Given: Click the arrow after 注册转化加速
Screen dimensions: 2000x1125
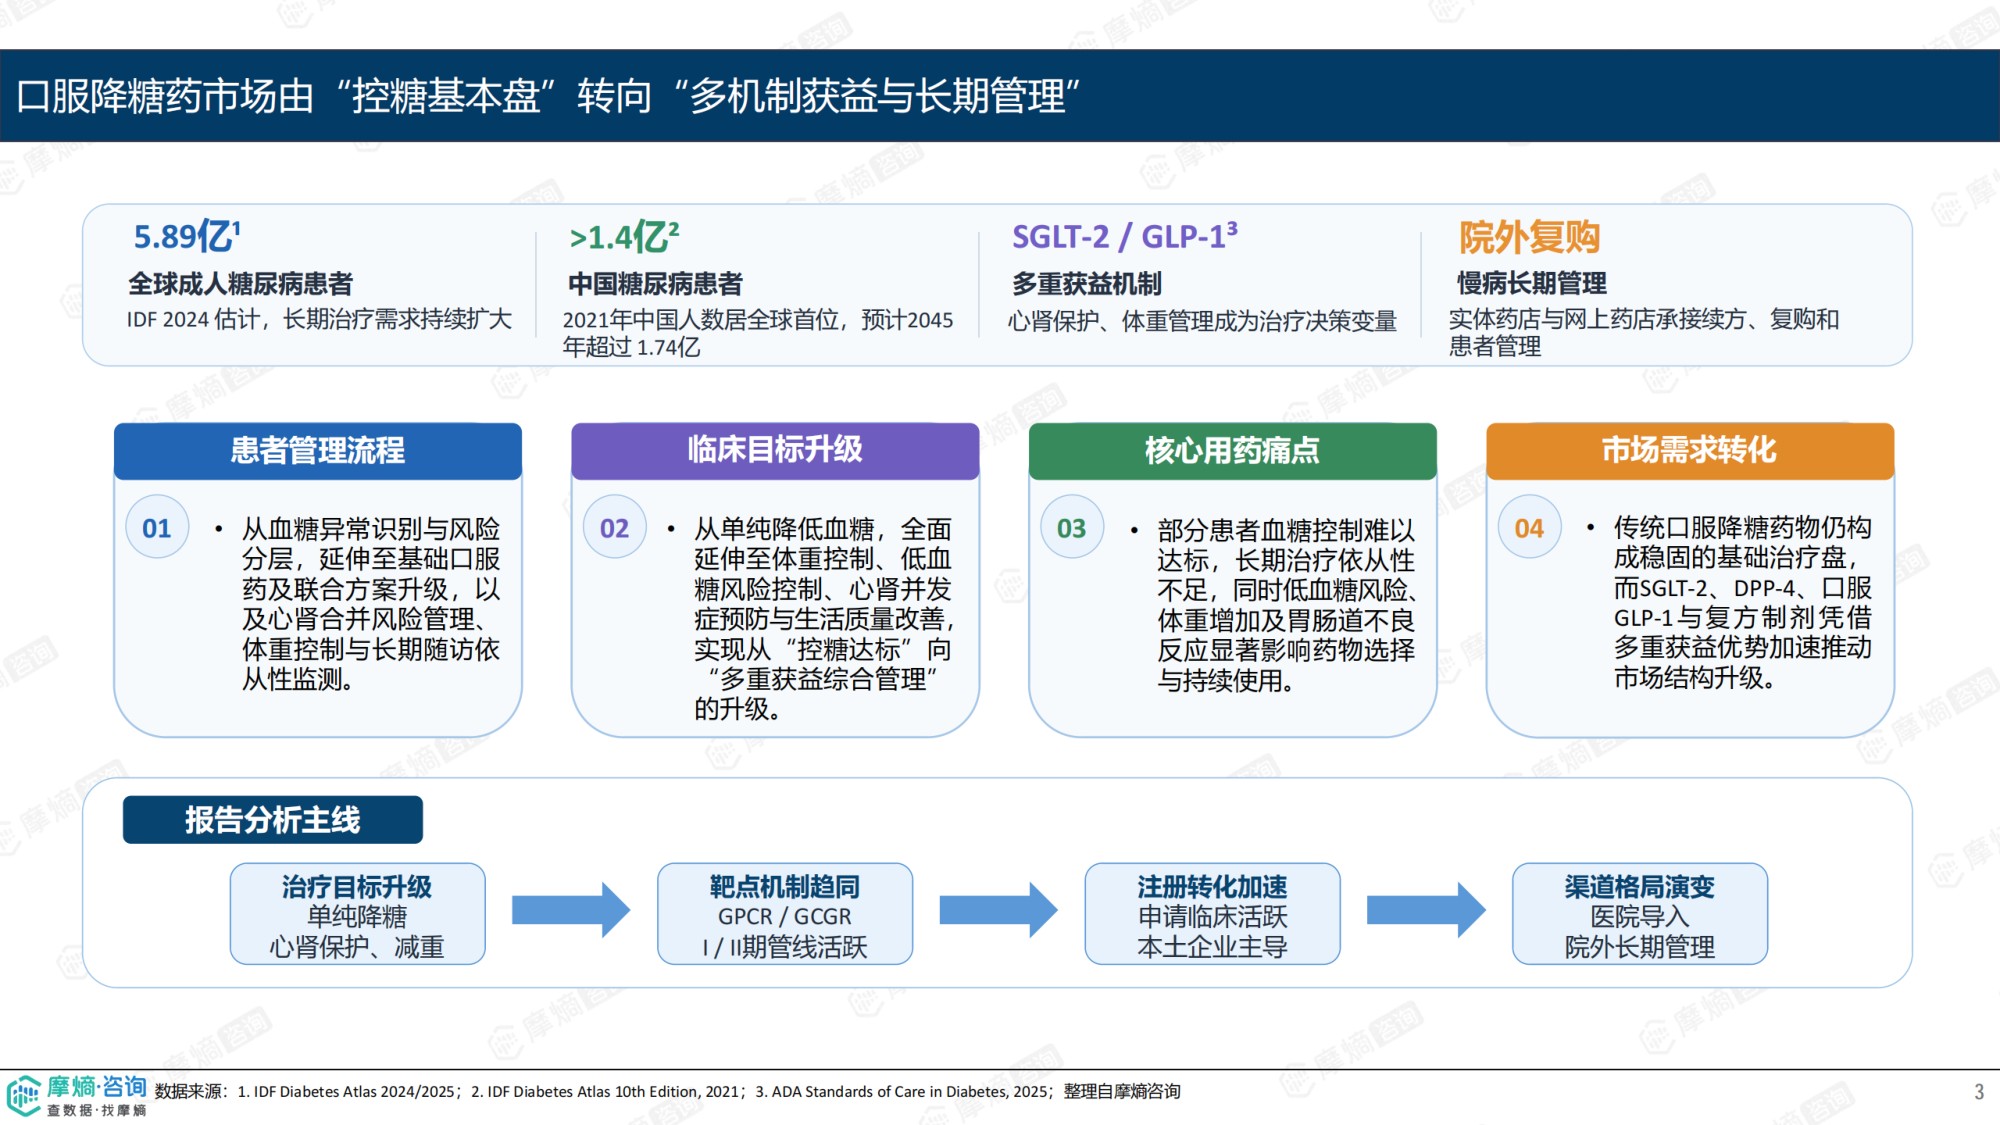Looking at the screenshot, I should pyautogui.click(x=1426, y=910).
